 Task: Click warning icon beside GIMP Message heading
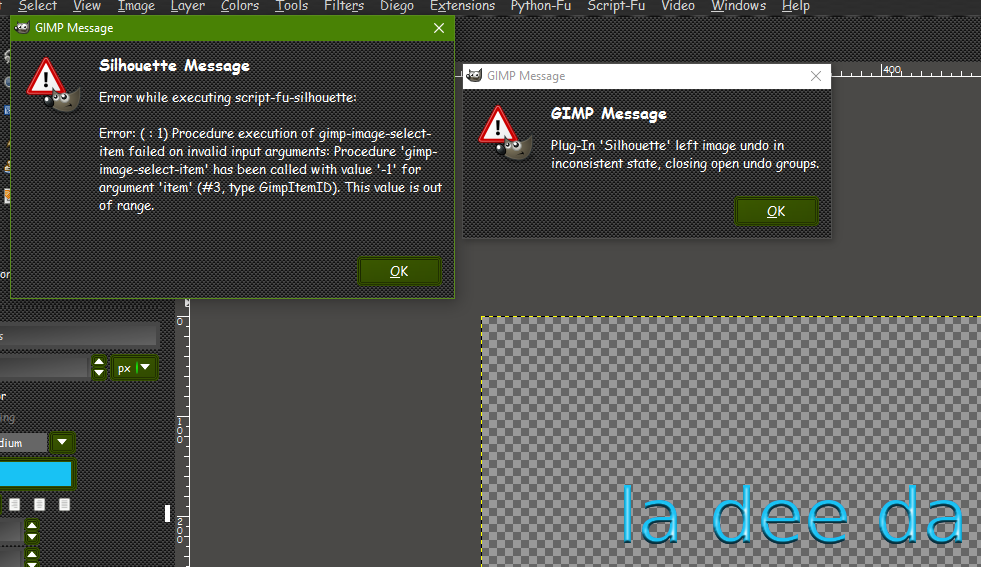(504, 133)
